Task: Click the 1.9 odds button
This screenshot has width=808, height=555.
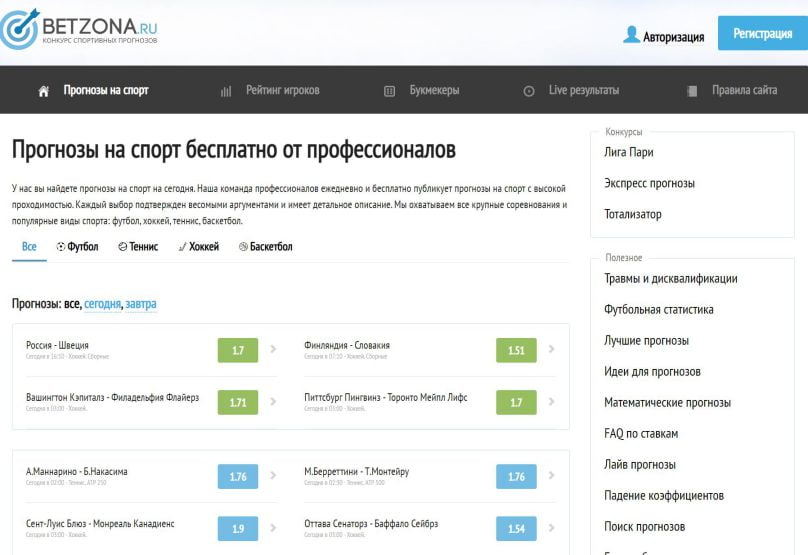Action: pos(238,529)
